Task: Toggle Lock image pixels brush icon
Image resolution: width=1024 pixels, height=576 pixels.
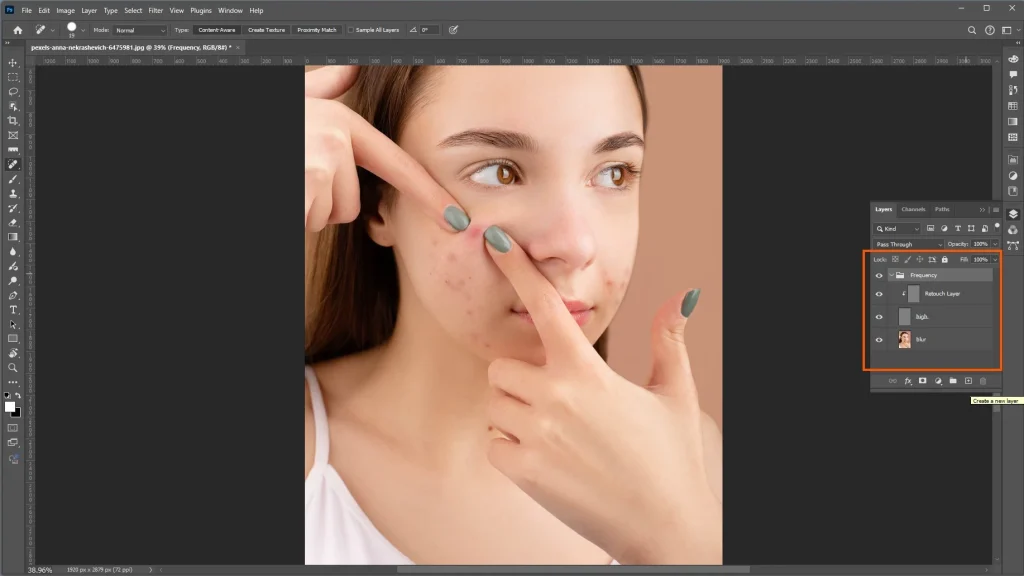Action: [x=908, y=259]
